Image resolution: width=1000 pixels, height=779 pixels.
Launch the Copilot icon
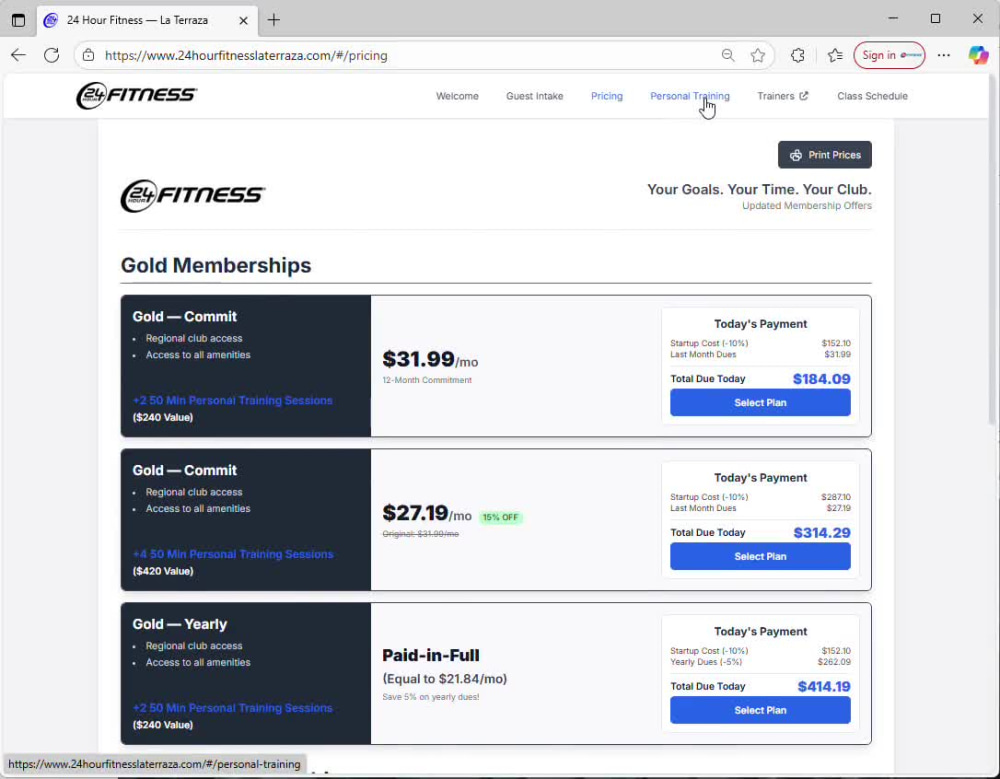tap(978, 56)
